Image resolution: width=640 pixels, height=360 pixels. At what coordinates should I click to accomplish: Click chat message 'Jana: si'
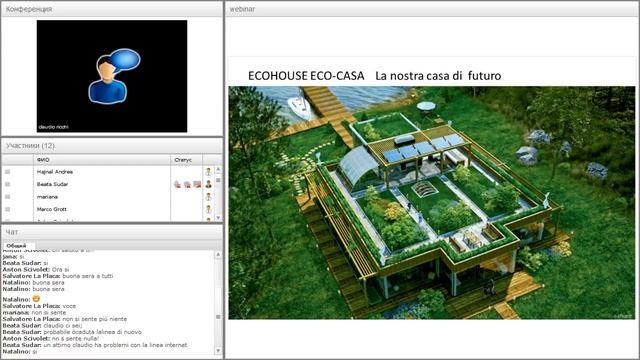(x=13, y=257)
